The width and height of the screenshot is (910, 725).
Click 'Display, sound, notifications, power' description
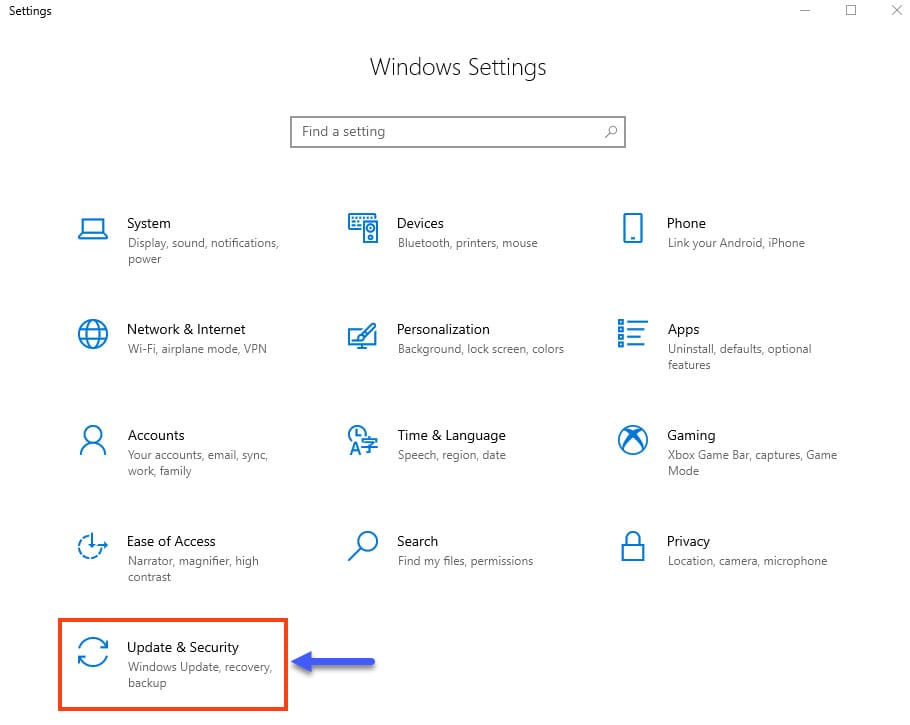(203, 251)
